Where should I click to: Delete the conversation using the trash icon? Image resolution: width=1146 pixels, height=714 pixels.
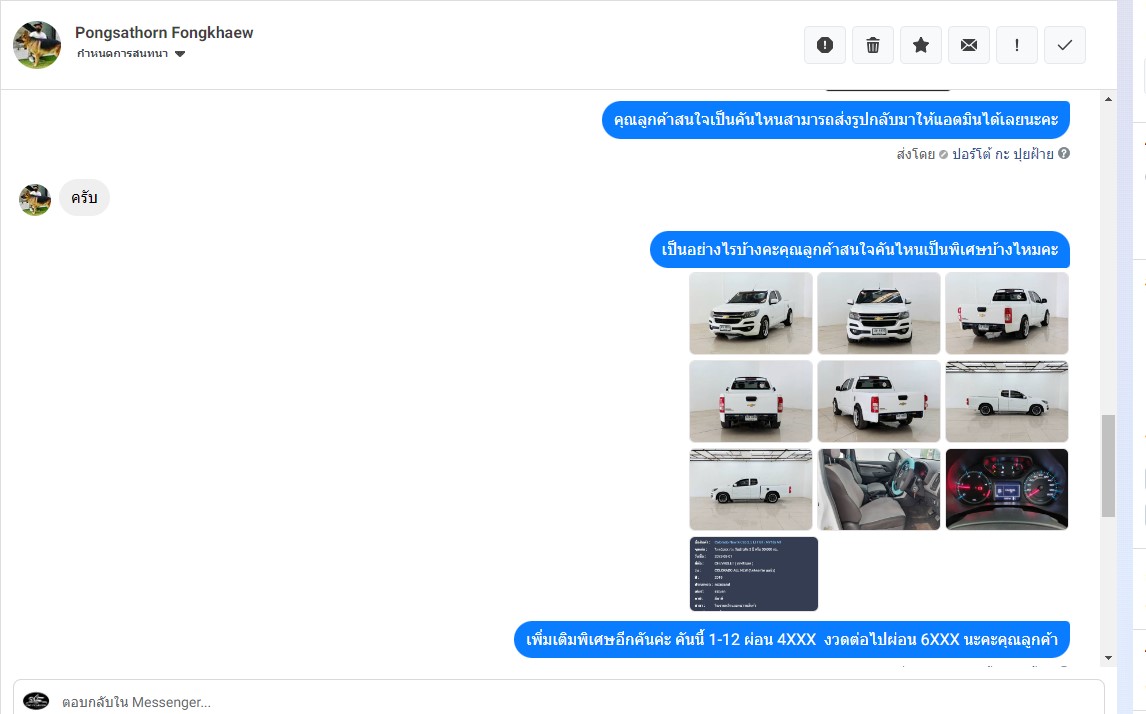click(873, 45)
